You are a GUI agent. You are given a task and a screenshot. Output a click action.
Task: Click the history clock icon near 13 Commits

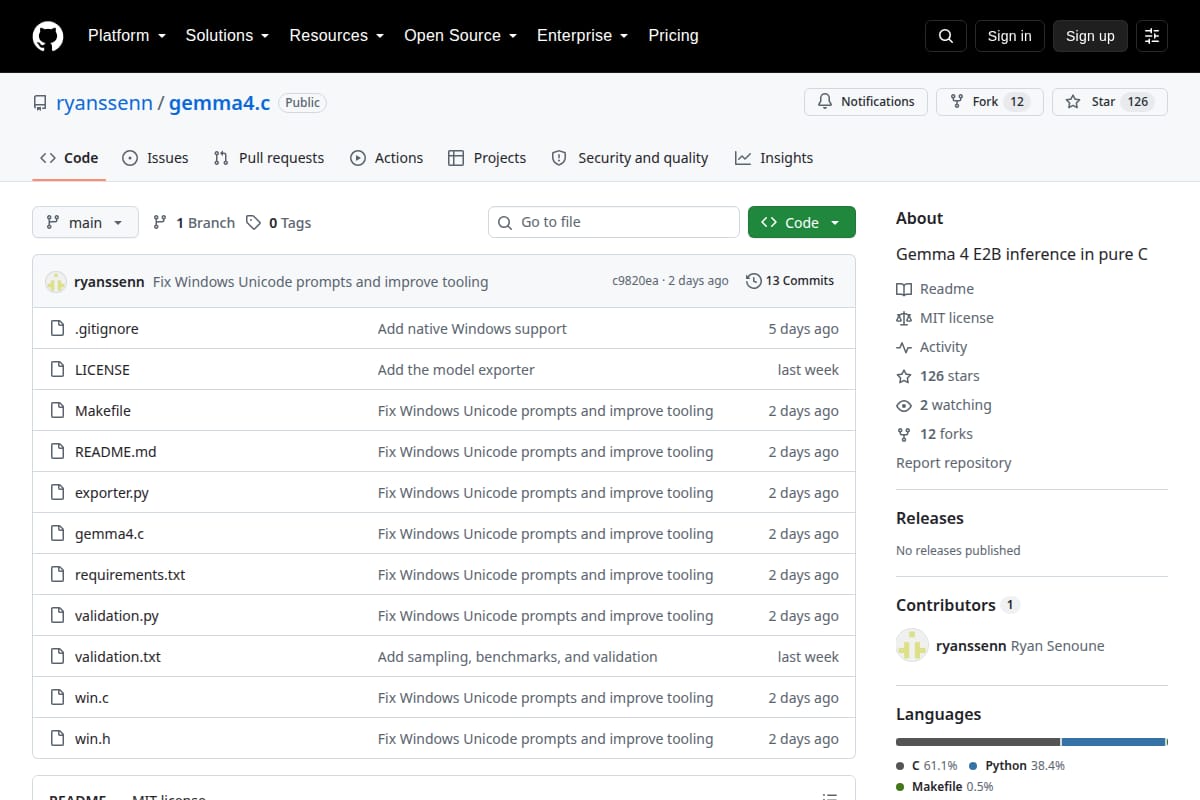[x=753, y=281]
